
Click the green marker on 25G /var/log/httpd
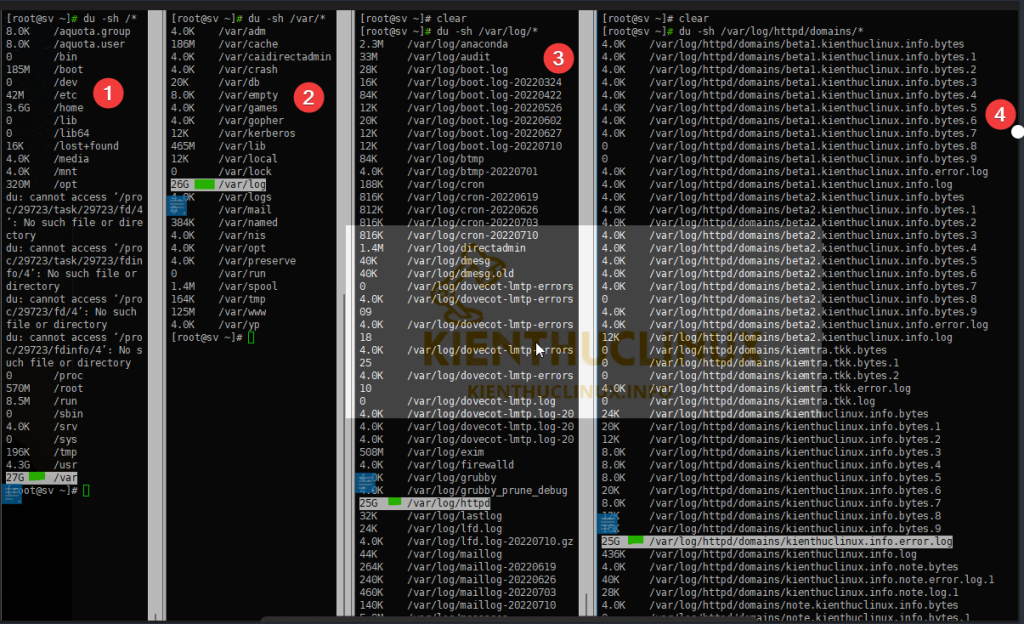(393, 503)
